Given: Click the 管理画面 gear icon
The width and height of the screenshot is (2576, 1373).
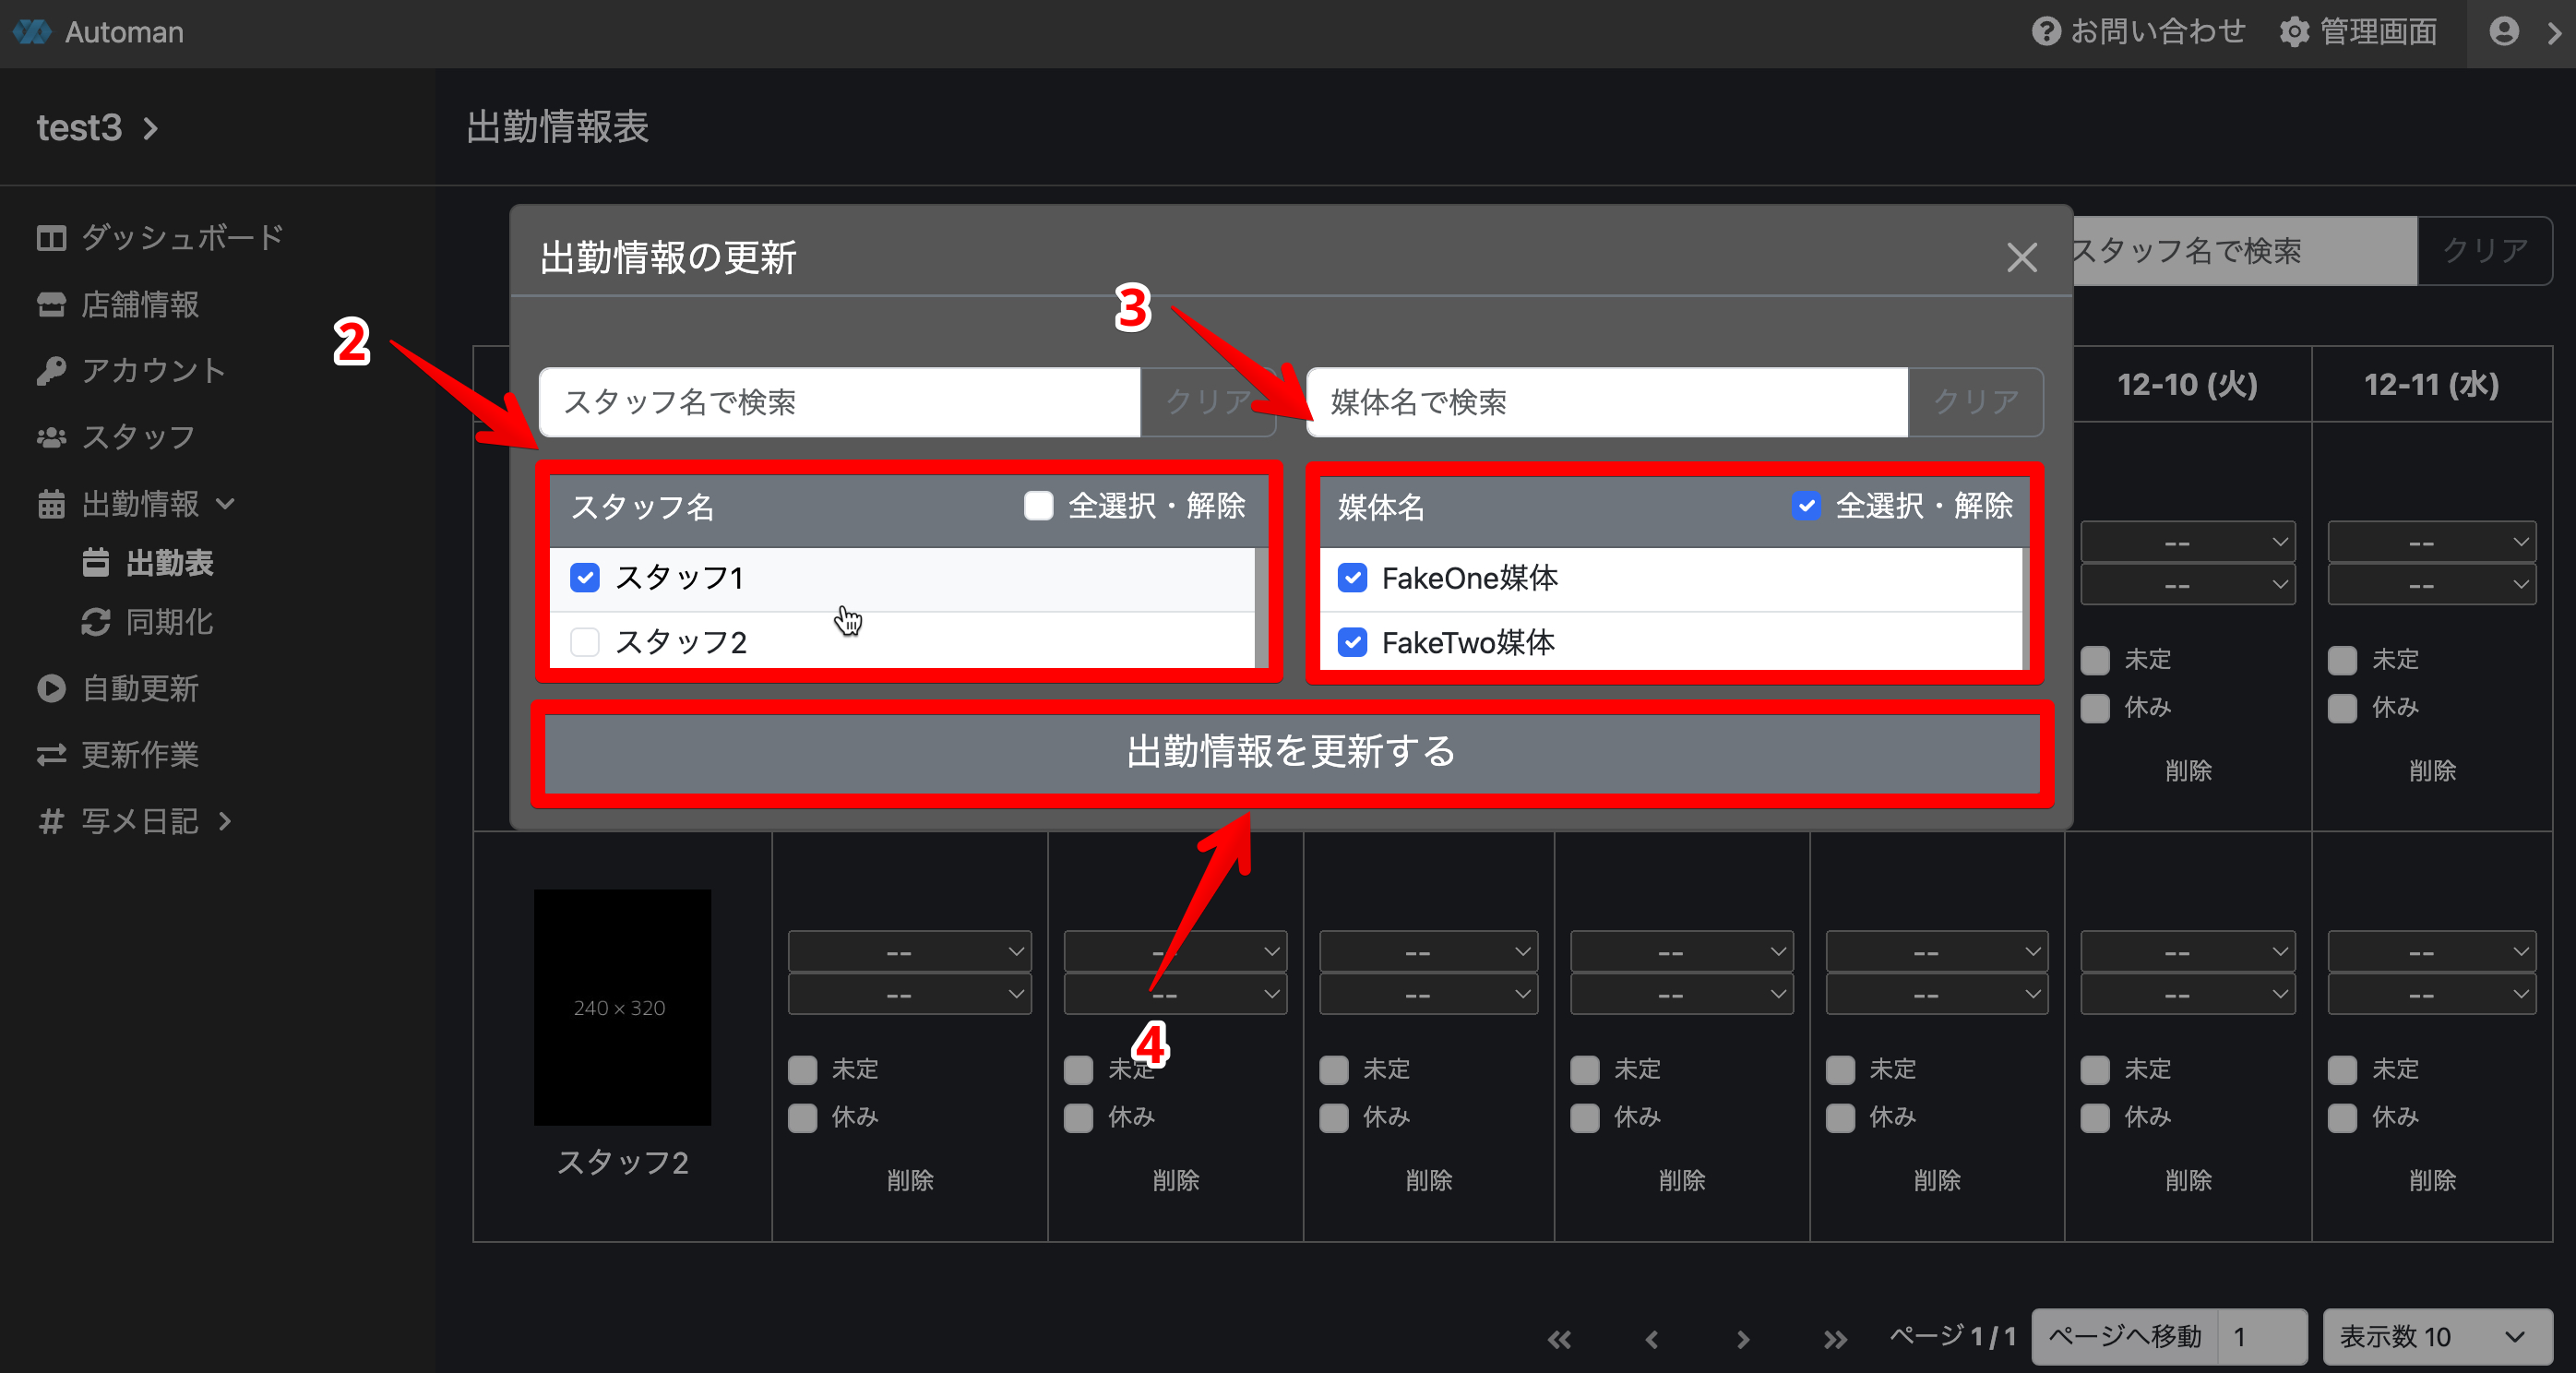Looking at the screenshot, I should (x=2294, y=32).
